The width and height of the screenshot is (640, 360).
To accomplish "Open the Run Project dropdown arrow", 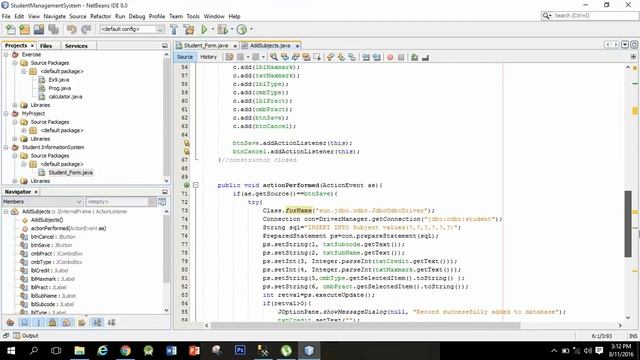I will click(212, 29).
